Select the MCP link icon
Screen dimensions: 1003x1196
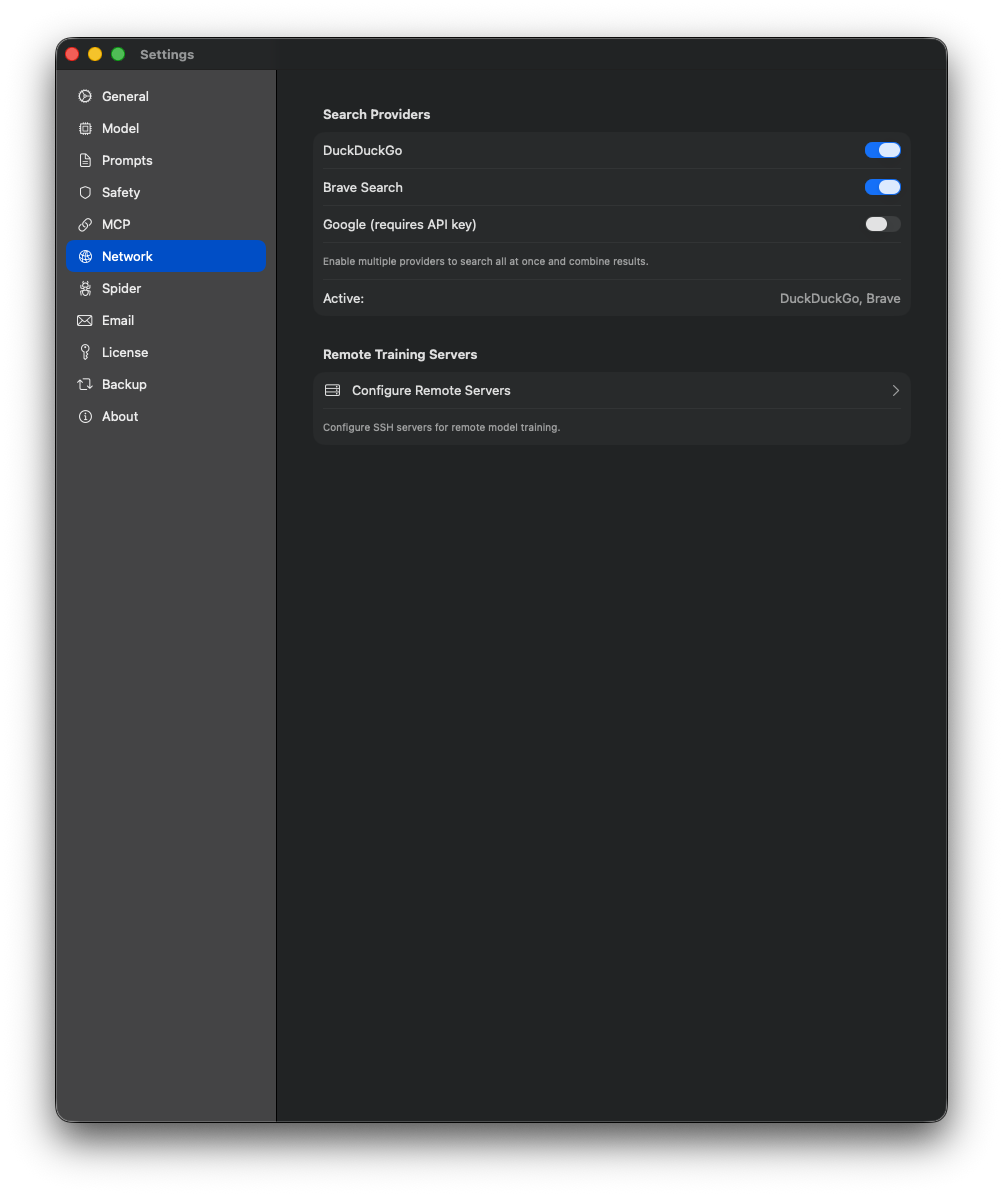[86, 224]
